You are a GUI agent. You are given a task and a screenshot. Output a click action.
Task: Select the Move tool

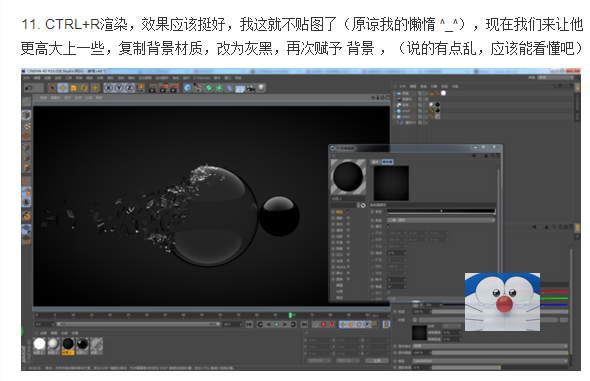coord(63,88)
